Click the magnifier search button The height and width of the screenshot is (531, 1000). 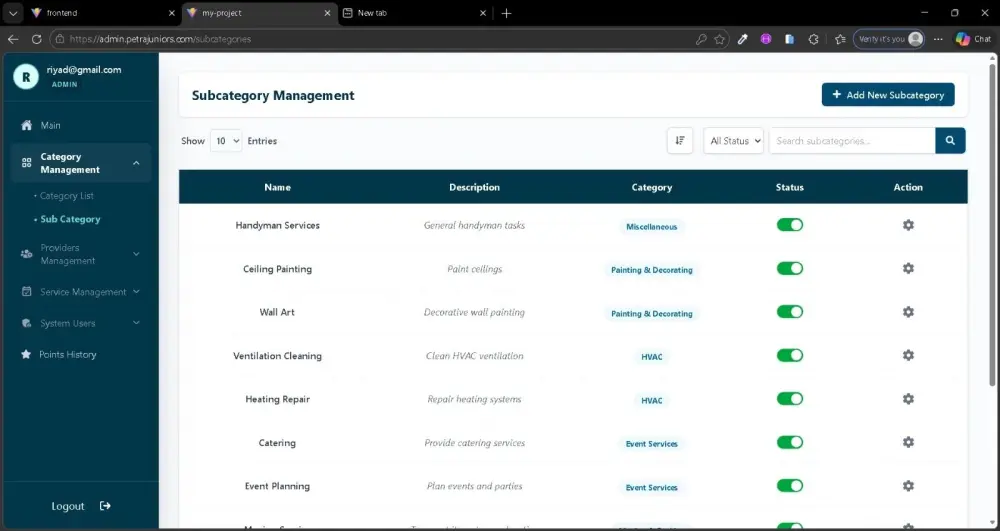pyautogui.click(x=950, y=140)
